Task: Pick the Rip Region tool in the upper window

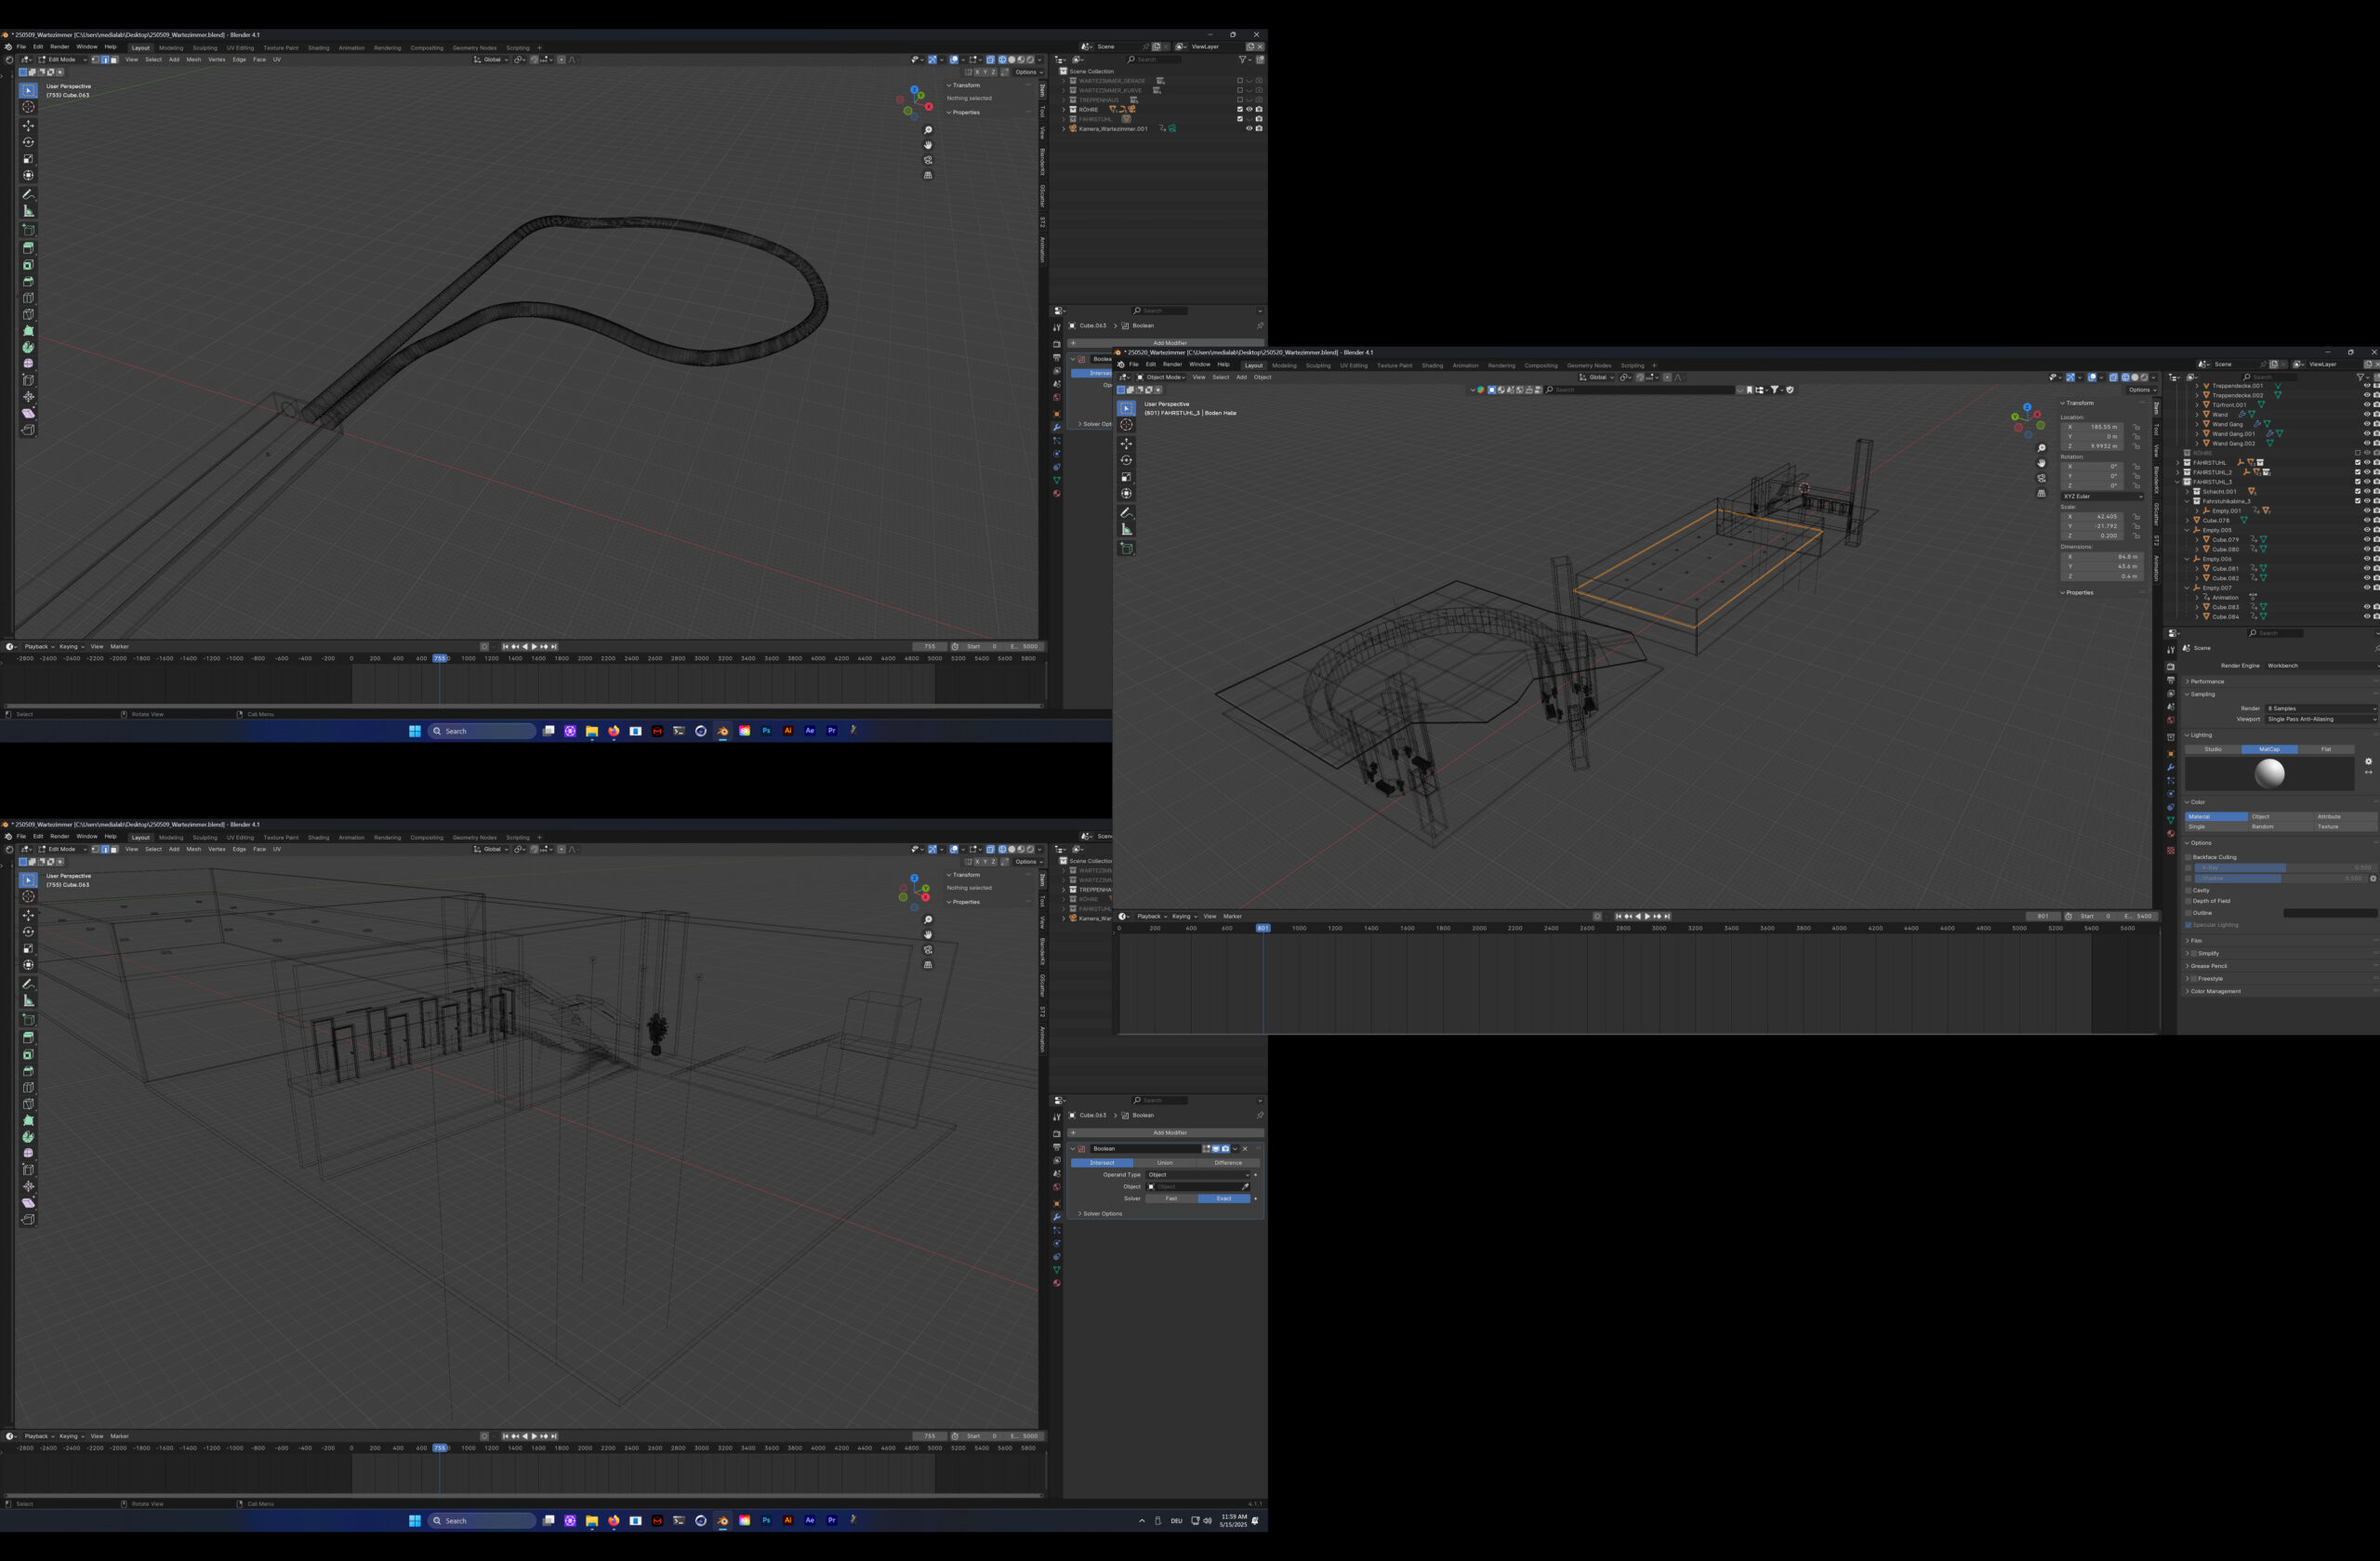Action: 28,430
